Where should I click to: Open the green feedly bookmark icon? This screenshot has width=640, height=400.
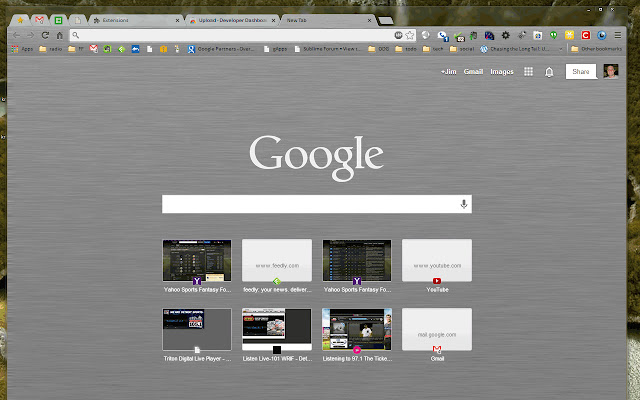coord(121,49)
